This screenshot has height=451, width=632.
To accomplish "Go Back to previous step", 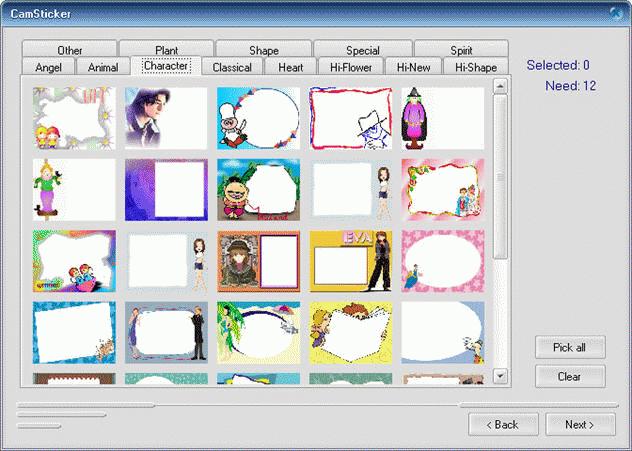I will (x=502, y=424).
